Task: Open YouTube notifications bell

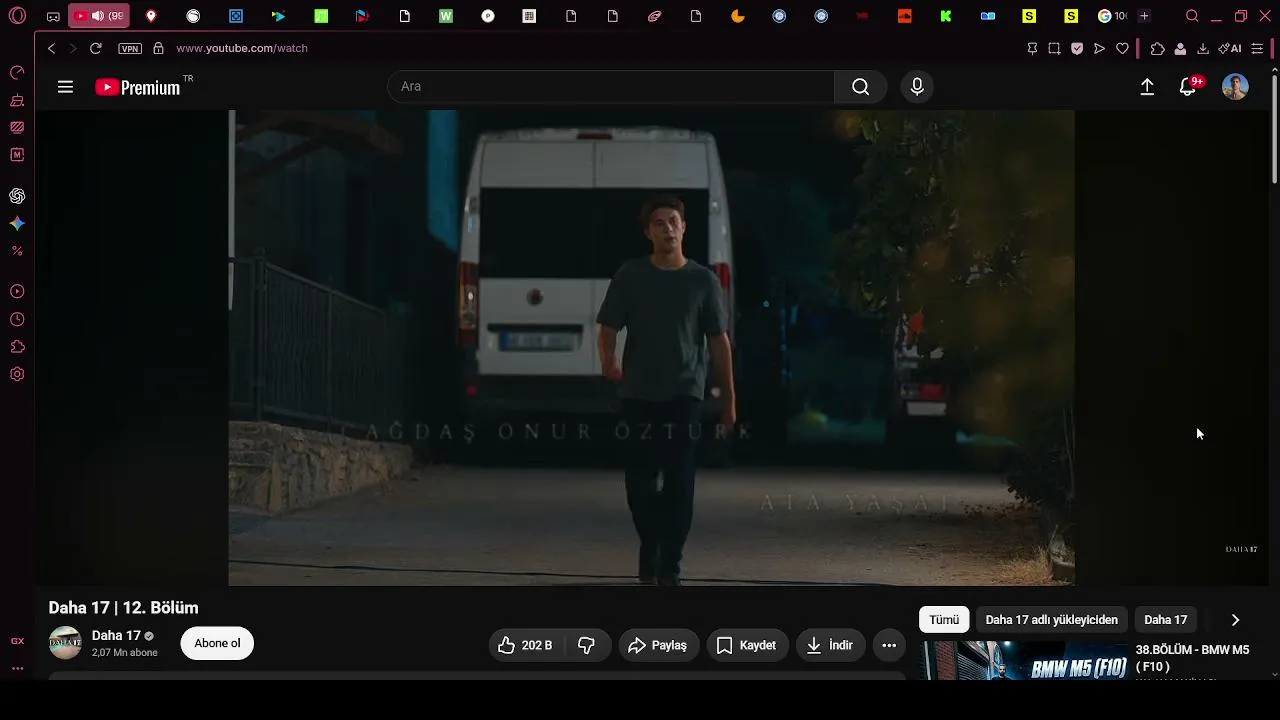Action: click(1188, 87)
